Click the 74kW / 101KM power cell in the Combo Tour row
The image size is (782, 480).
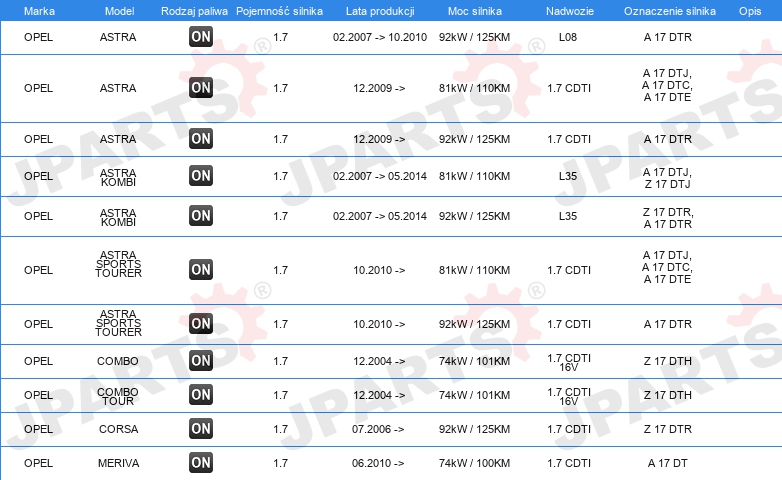474,395
